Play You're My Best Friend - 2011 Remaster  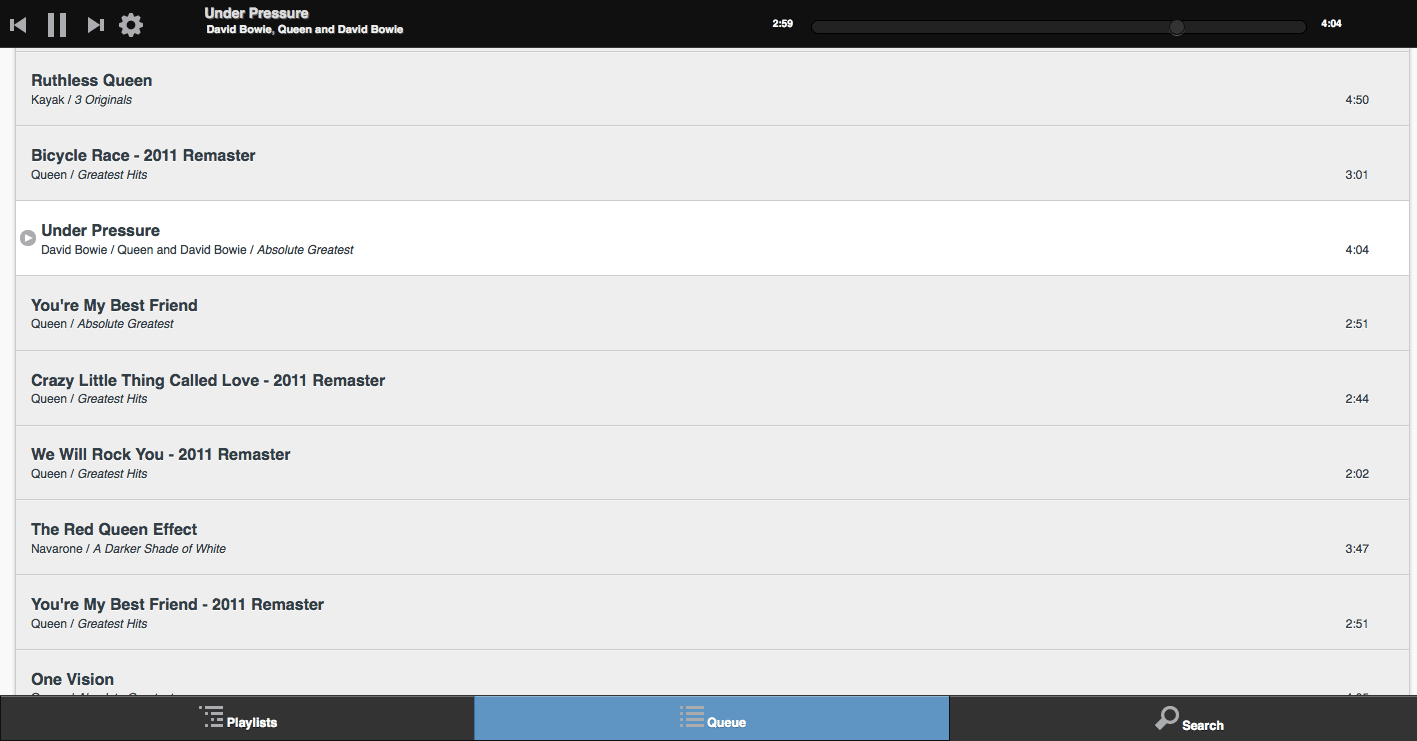point(177,604)
